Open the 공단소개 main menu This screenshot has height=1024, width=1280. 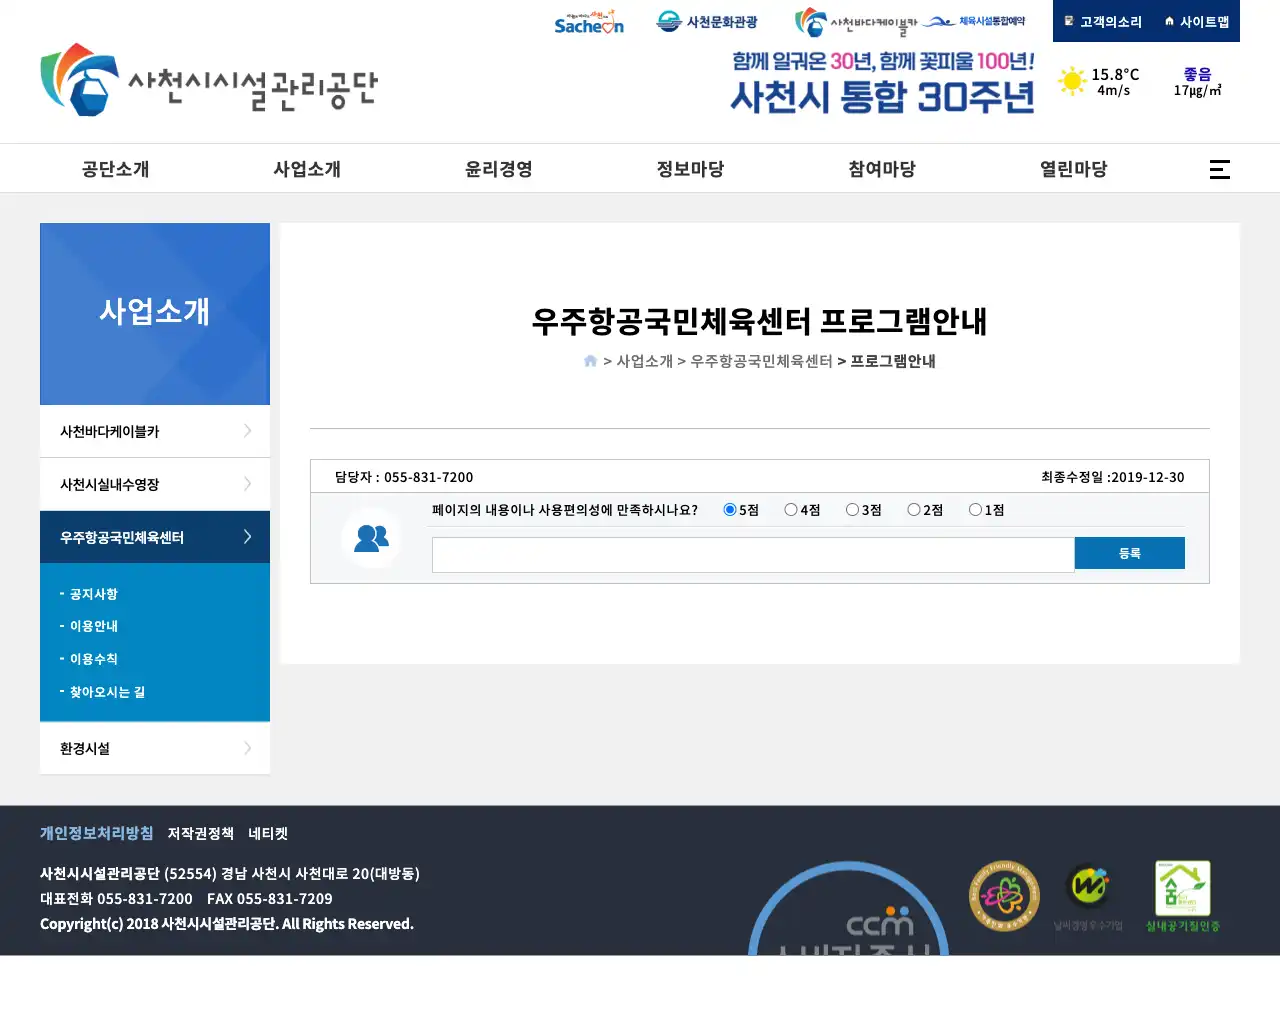point(115,169)
